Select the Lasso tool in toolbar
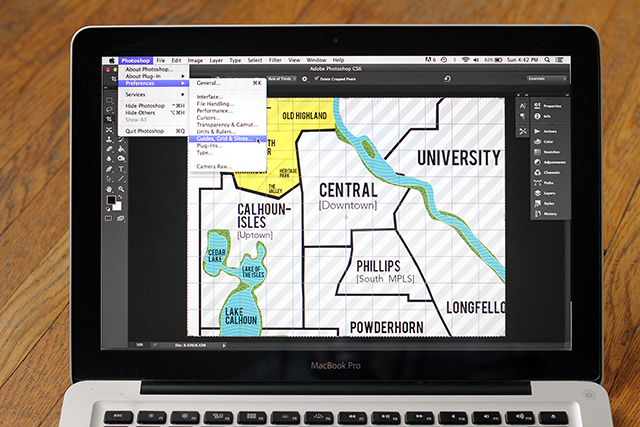640x427 pixels. pyautogui.click(x=109, y=109)
